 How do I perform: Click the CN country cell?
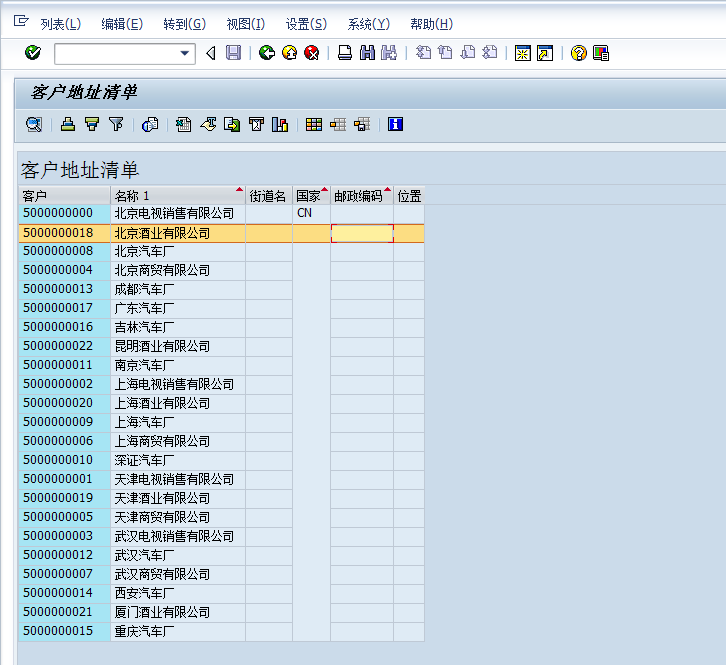pos(311,213)
